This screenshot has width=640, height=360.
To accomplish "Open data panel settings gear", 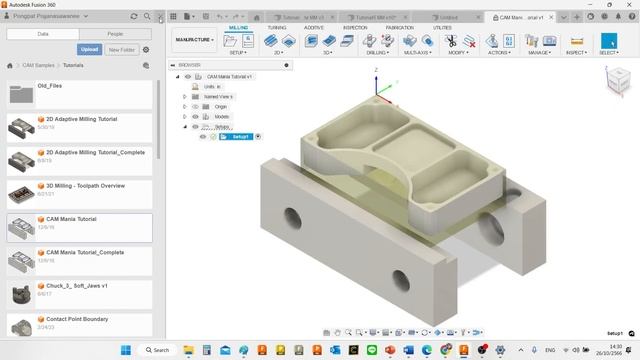I will [x=146, y=50].
